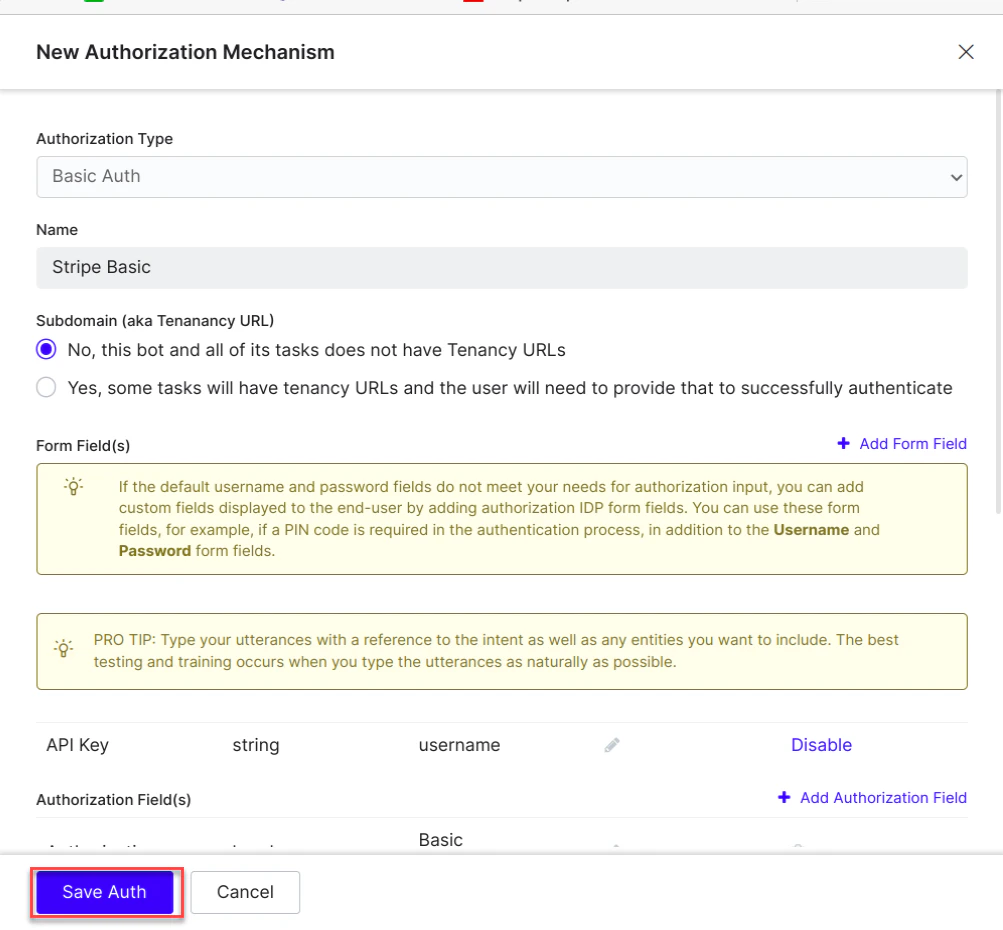
Task: Close the New Authorization Mechanism dialog
Action: (x=965, y=52)
